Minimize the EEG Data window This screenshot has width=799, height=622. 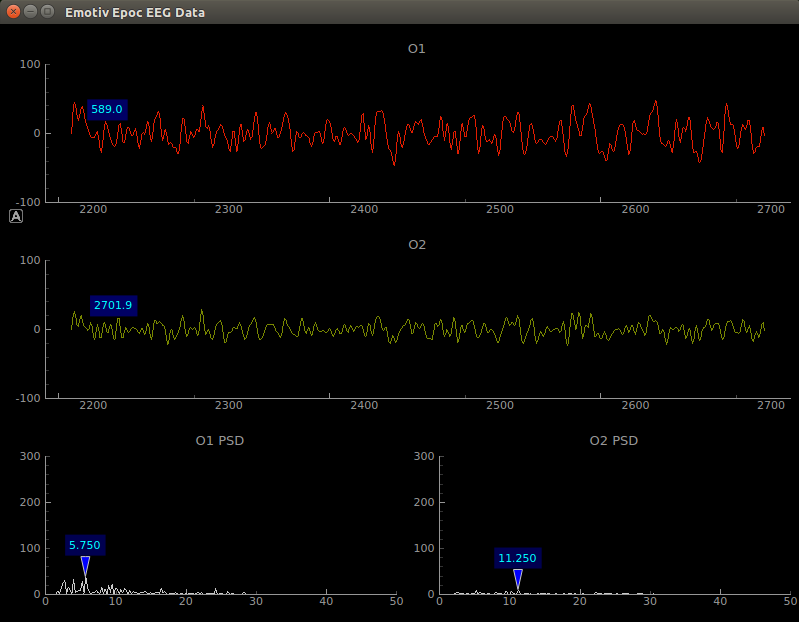(31, 12)
